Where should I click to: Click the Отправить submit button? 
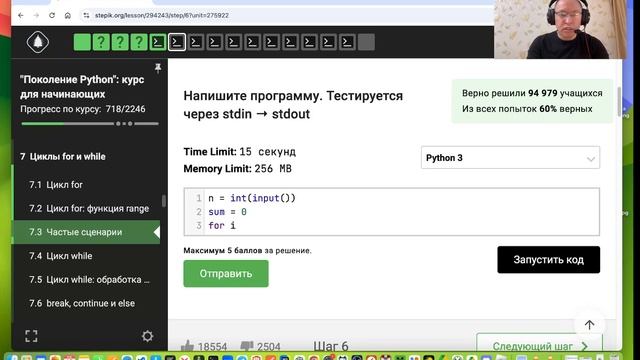click(x=226, y=273)
